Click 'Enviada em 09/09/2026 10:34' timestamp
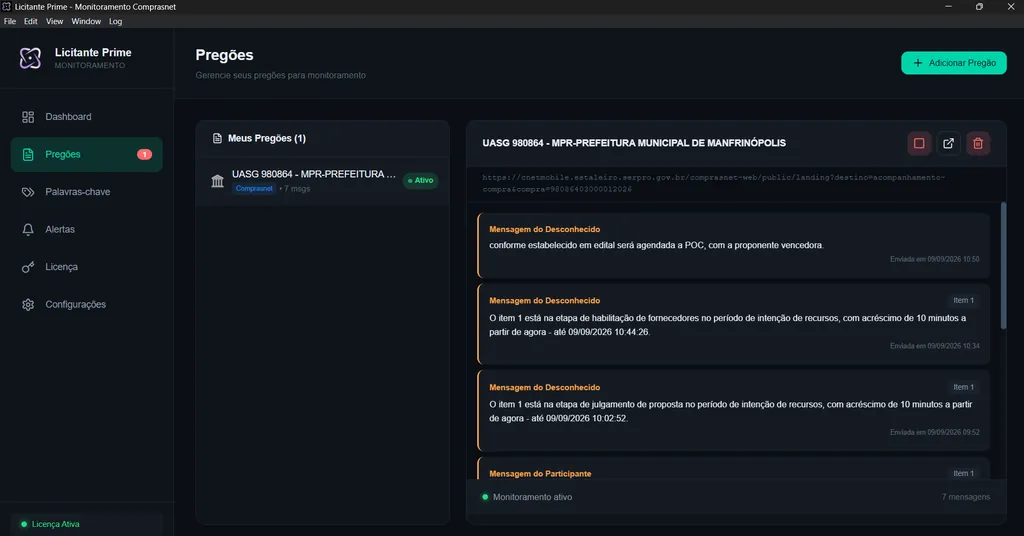 coord(935,346)
